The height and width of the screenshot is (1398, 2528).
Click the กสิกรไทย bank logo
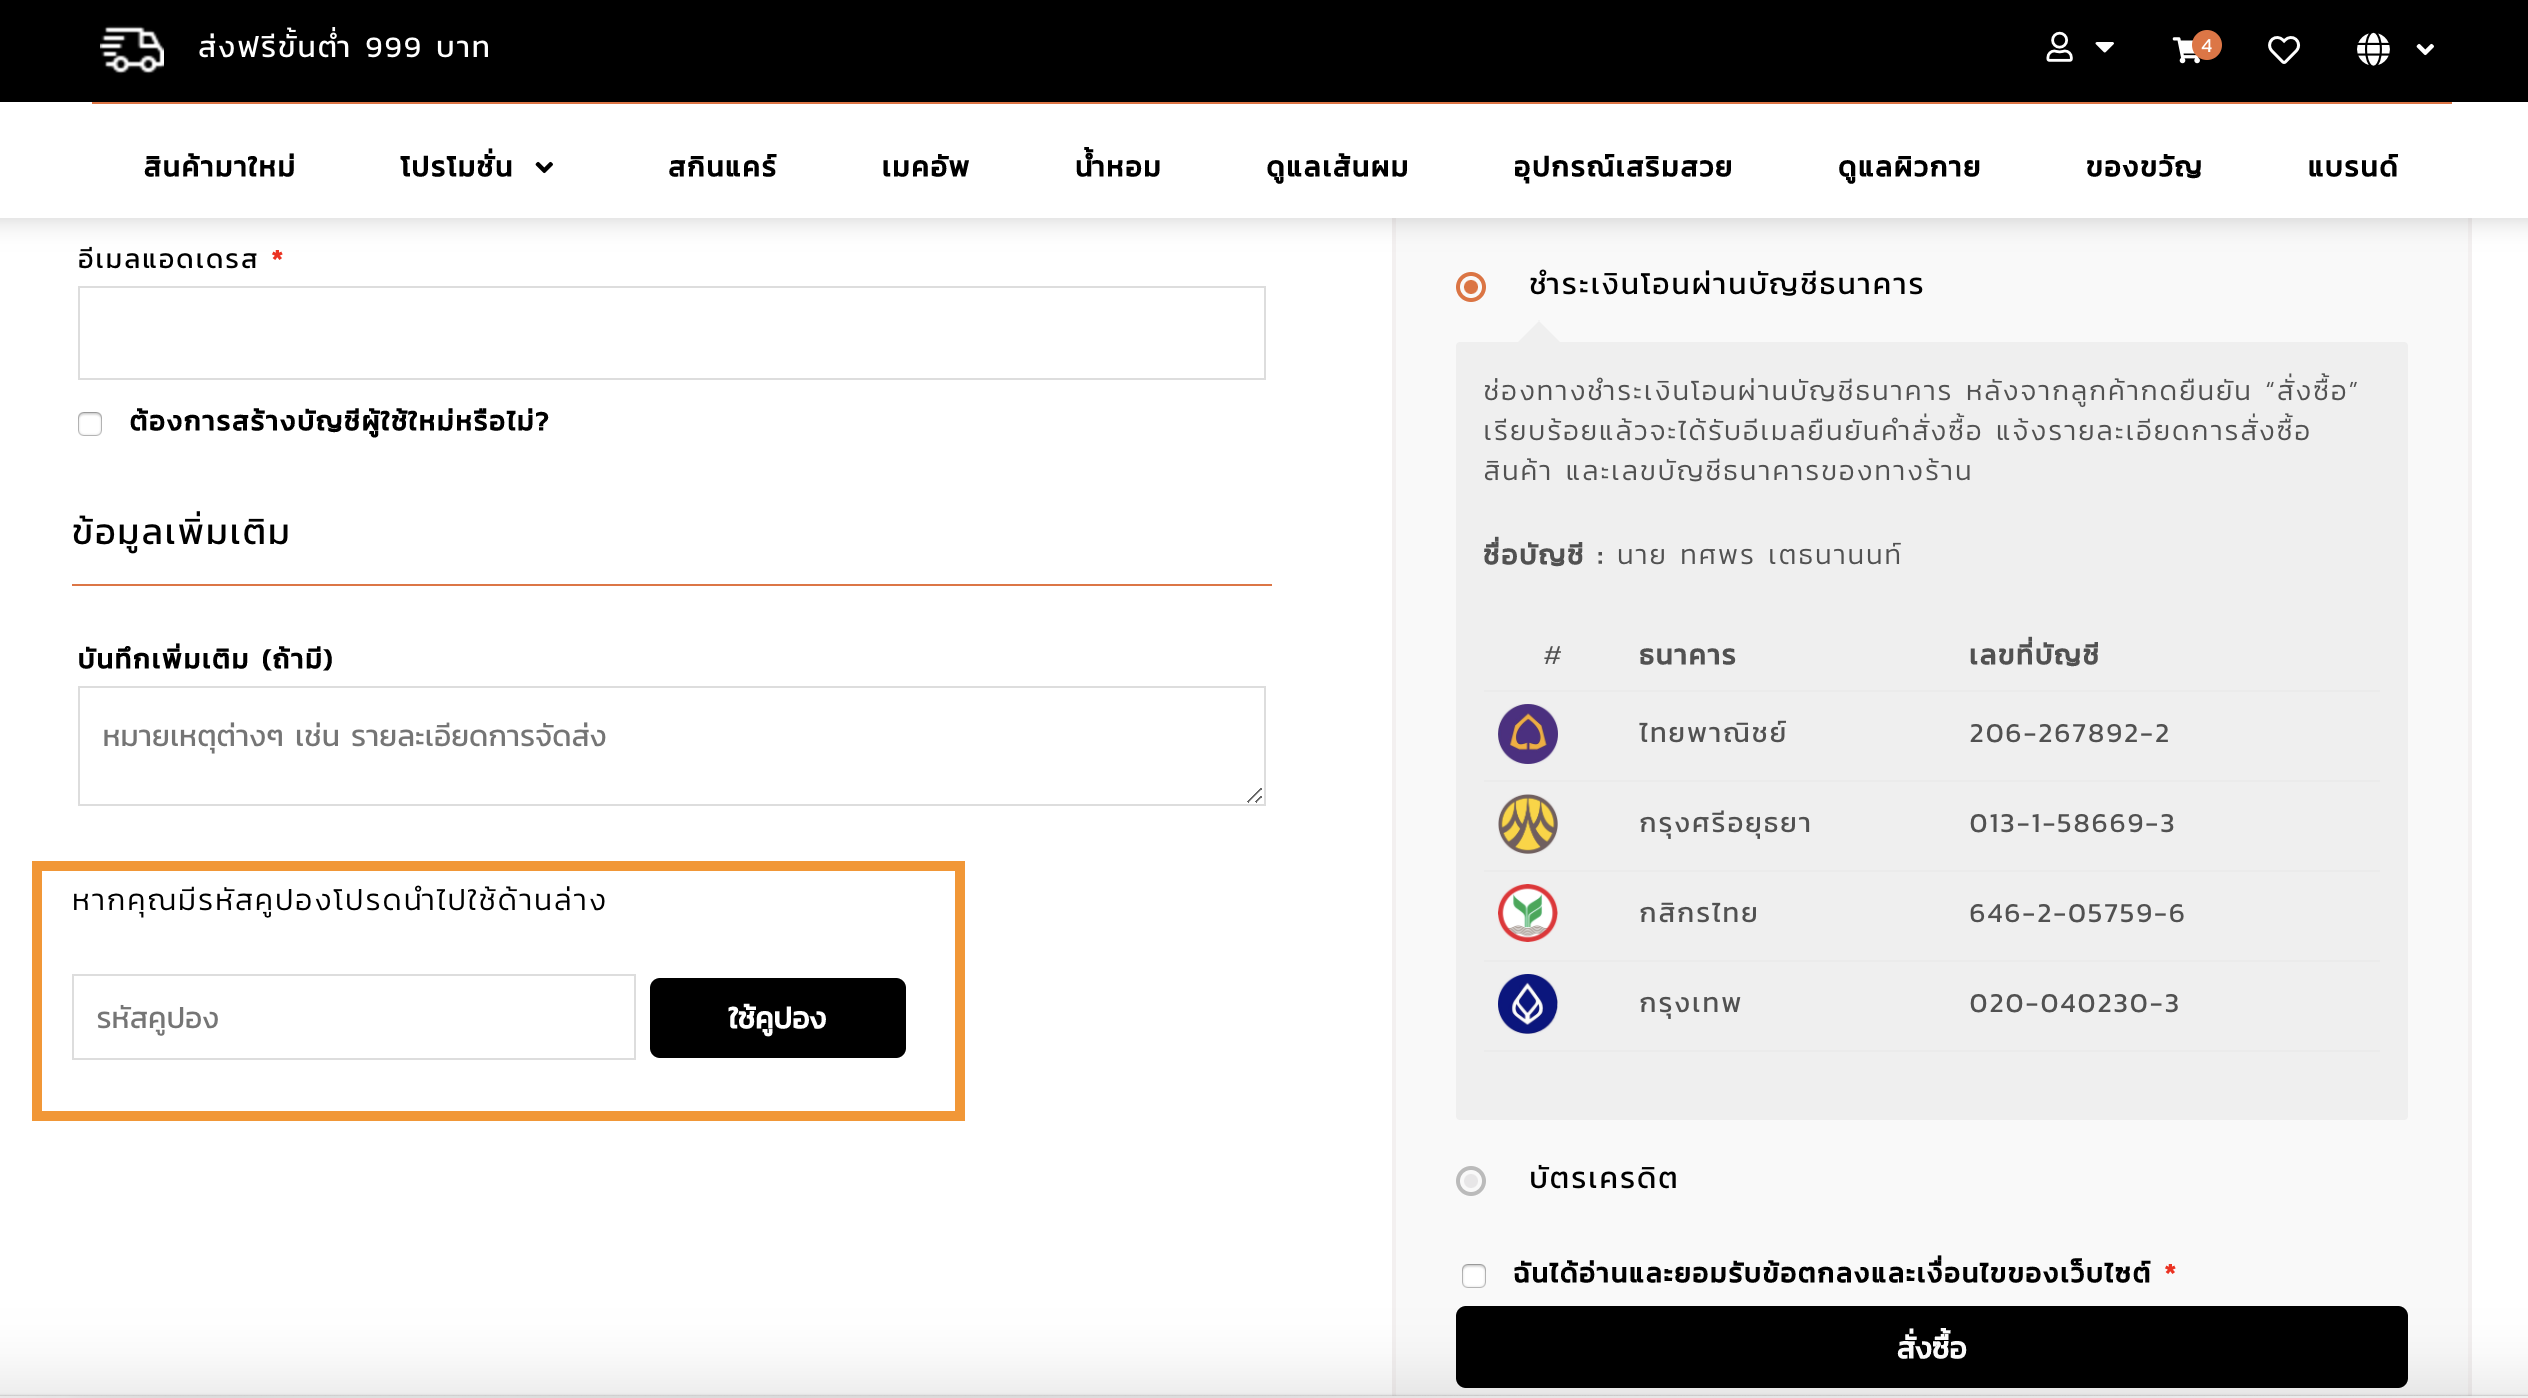coord(1527,913)
